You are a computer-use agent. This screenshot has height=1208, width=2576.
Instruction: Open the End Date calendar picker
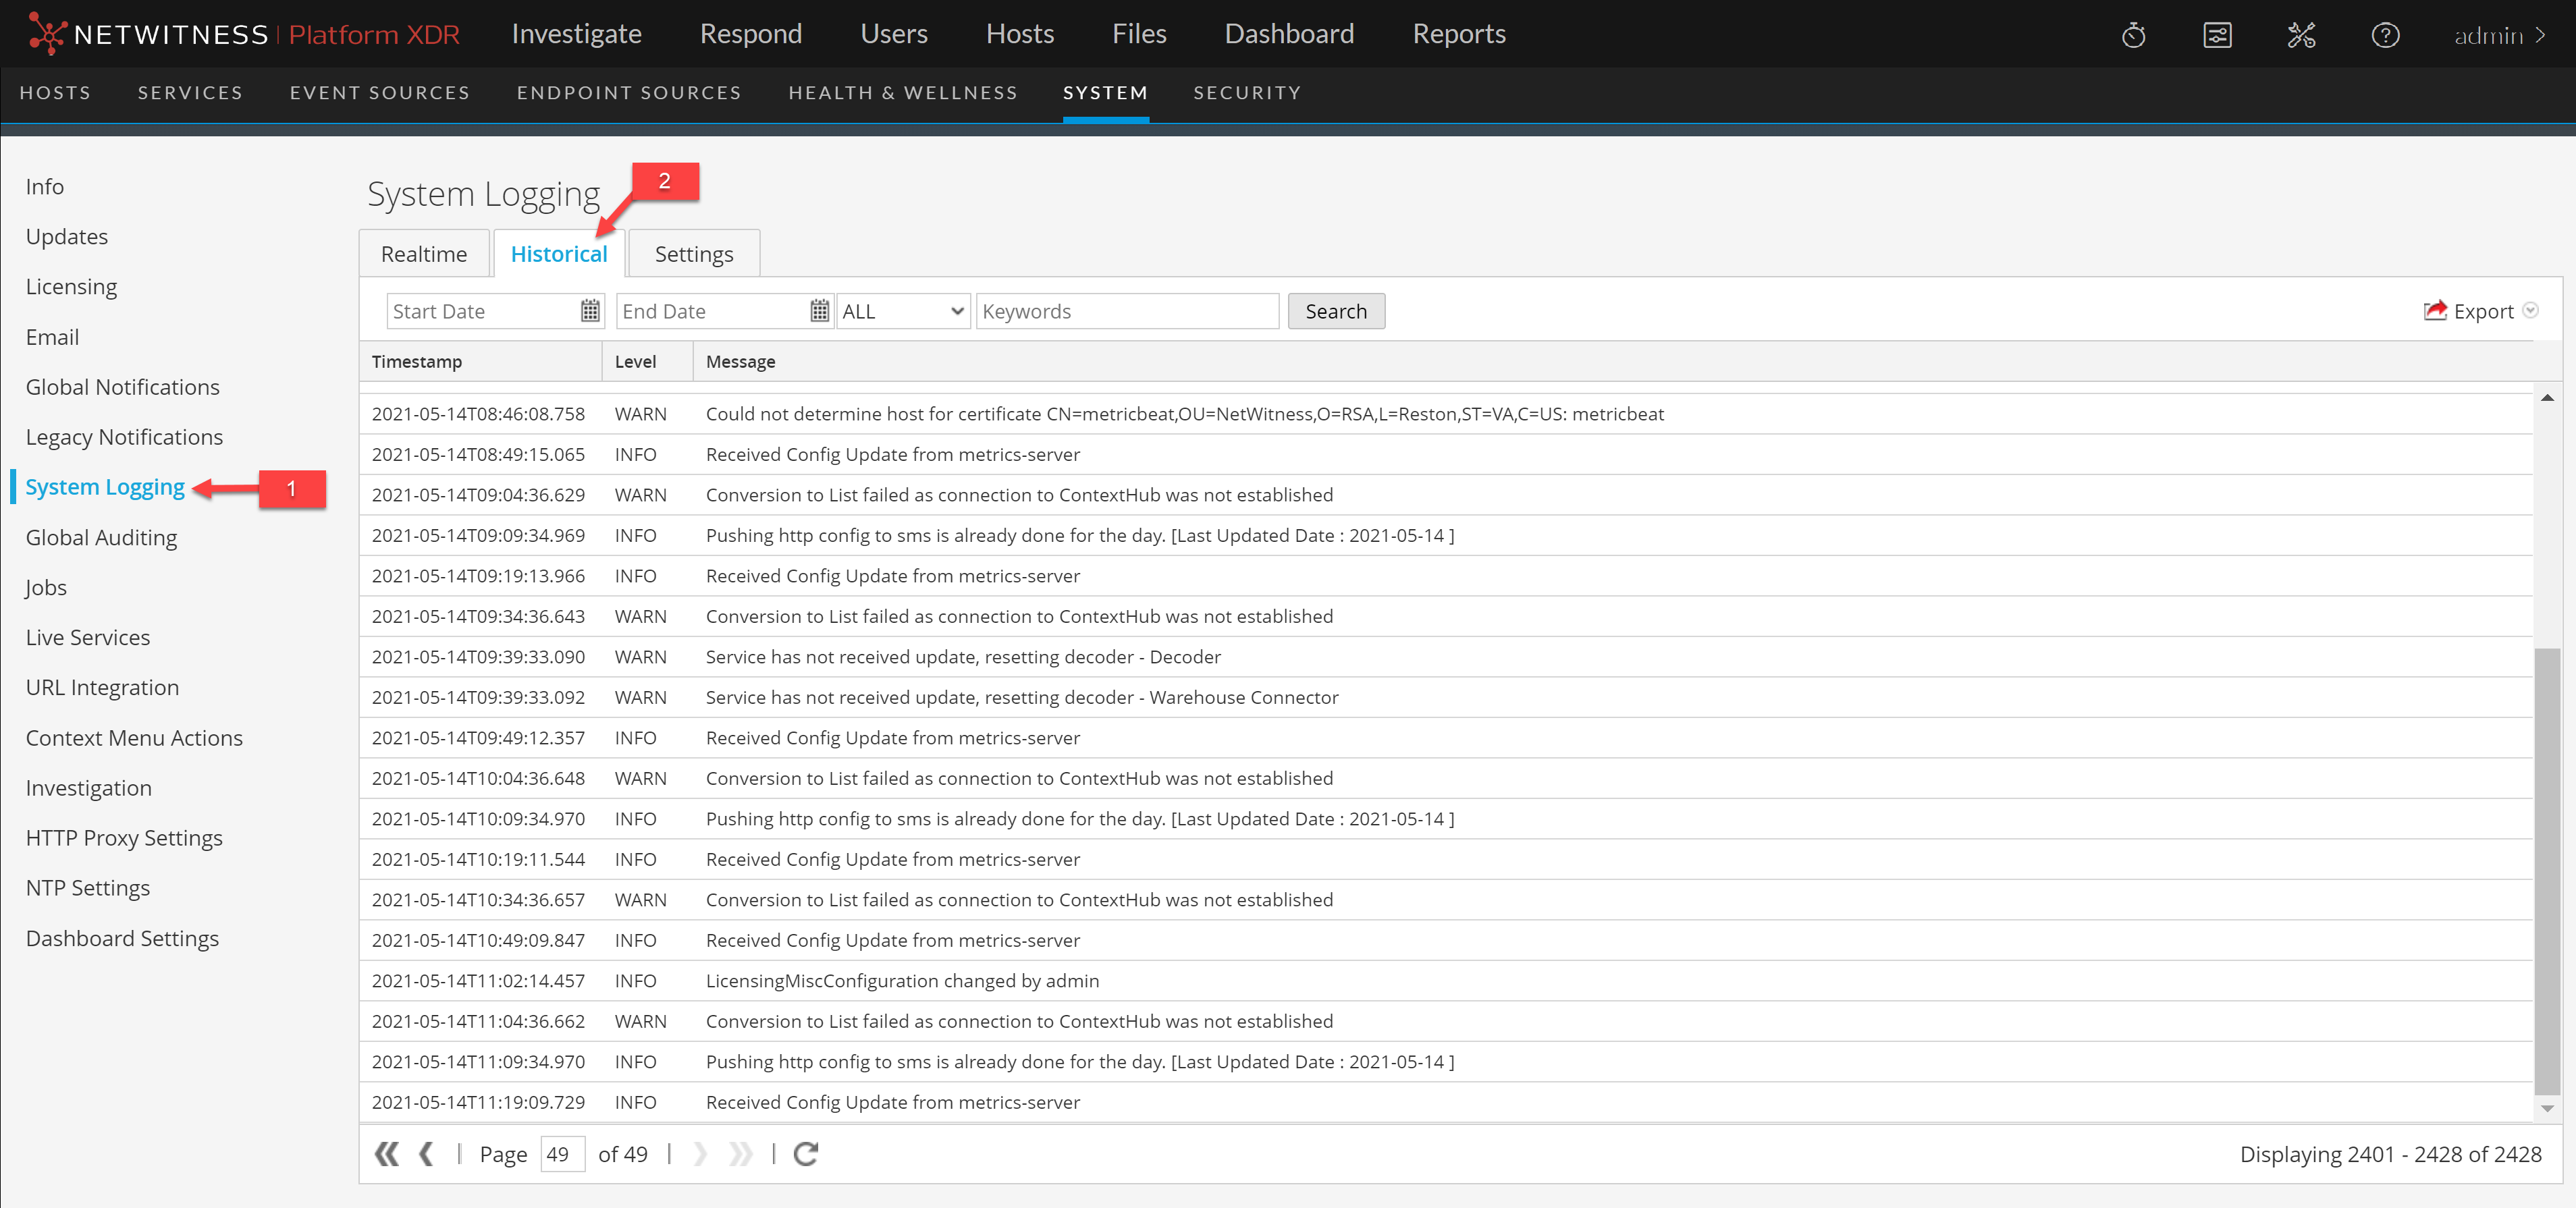[x=819, y=311]
